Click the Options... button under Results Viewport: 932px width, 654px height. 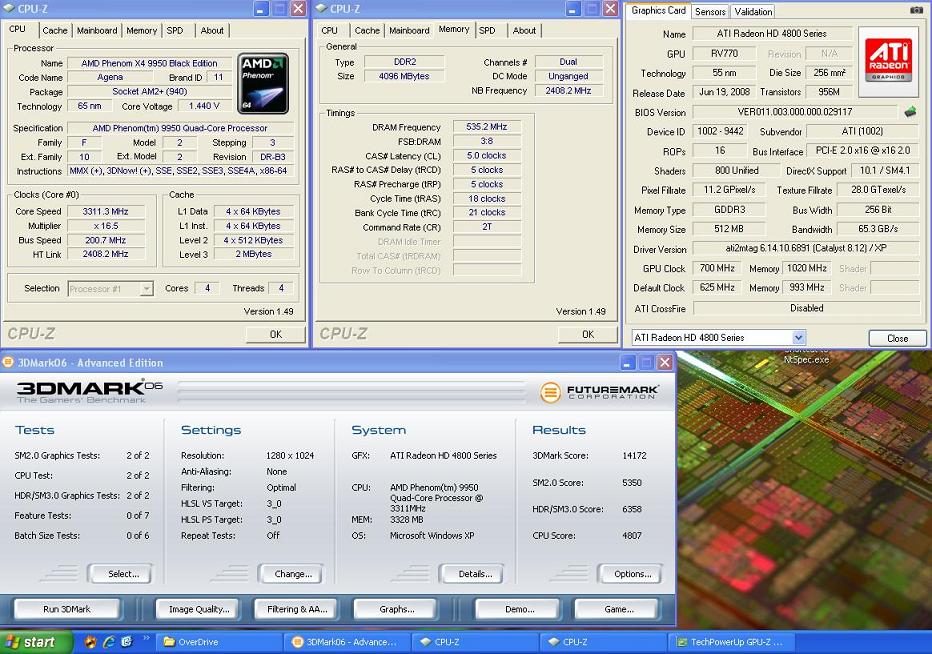[x=630, y=574]
